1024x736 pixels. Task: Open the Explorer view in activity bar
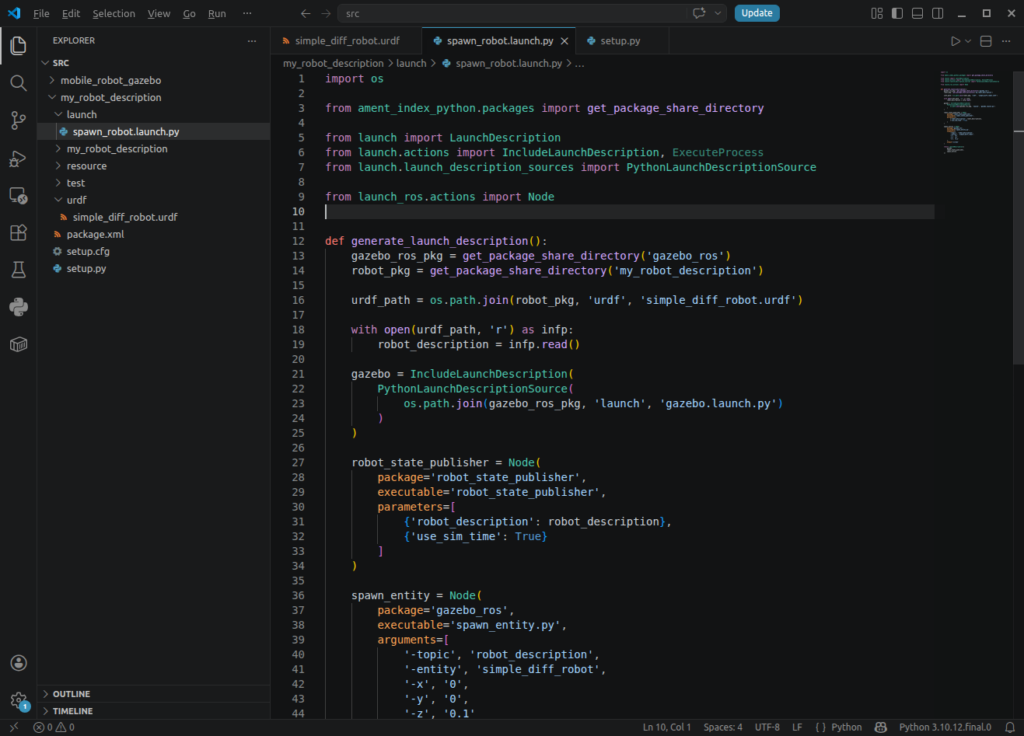(18, 45)
